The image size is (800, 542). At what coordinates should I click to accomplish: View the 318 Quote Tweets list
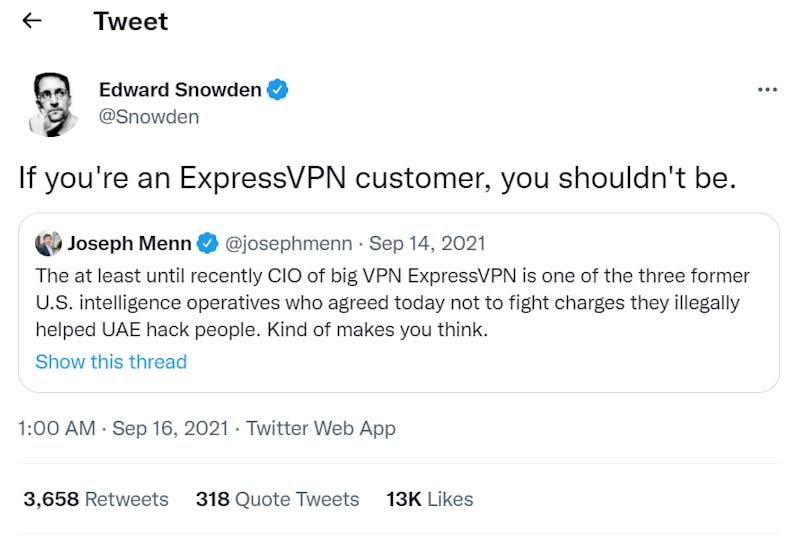coord(278,499)
